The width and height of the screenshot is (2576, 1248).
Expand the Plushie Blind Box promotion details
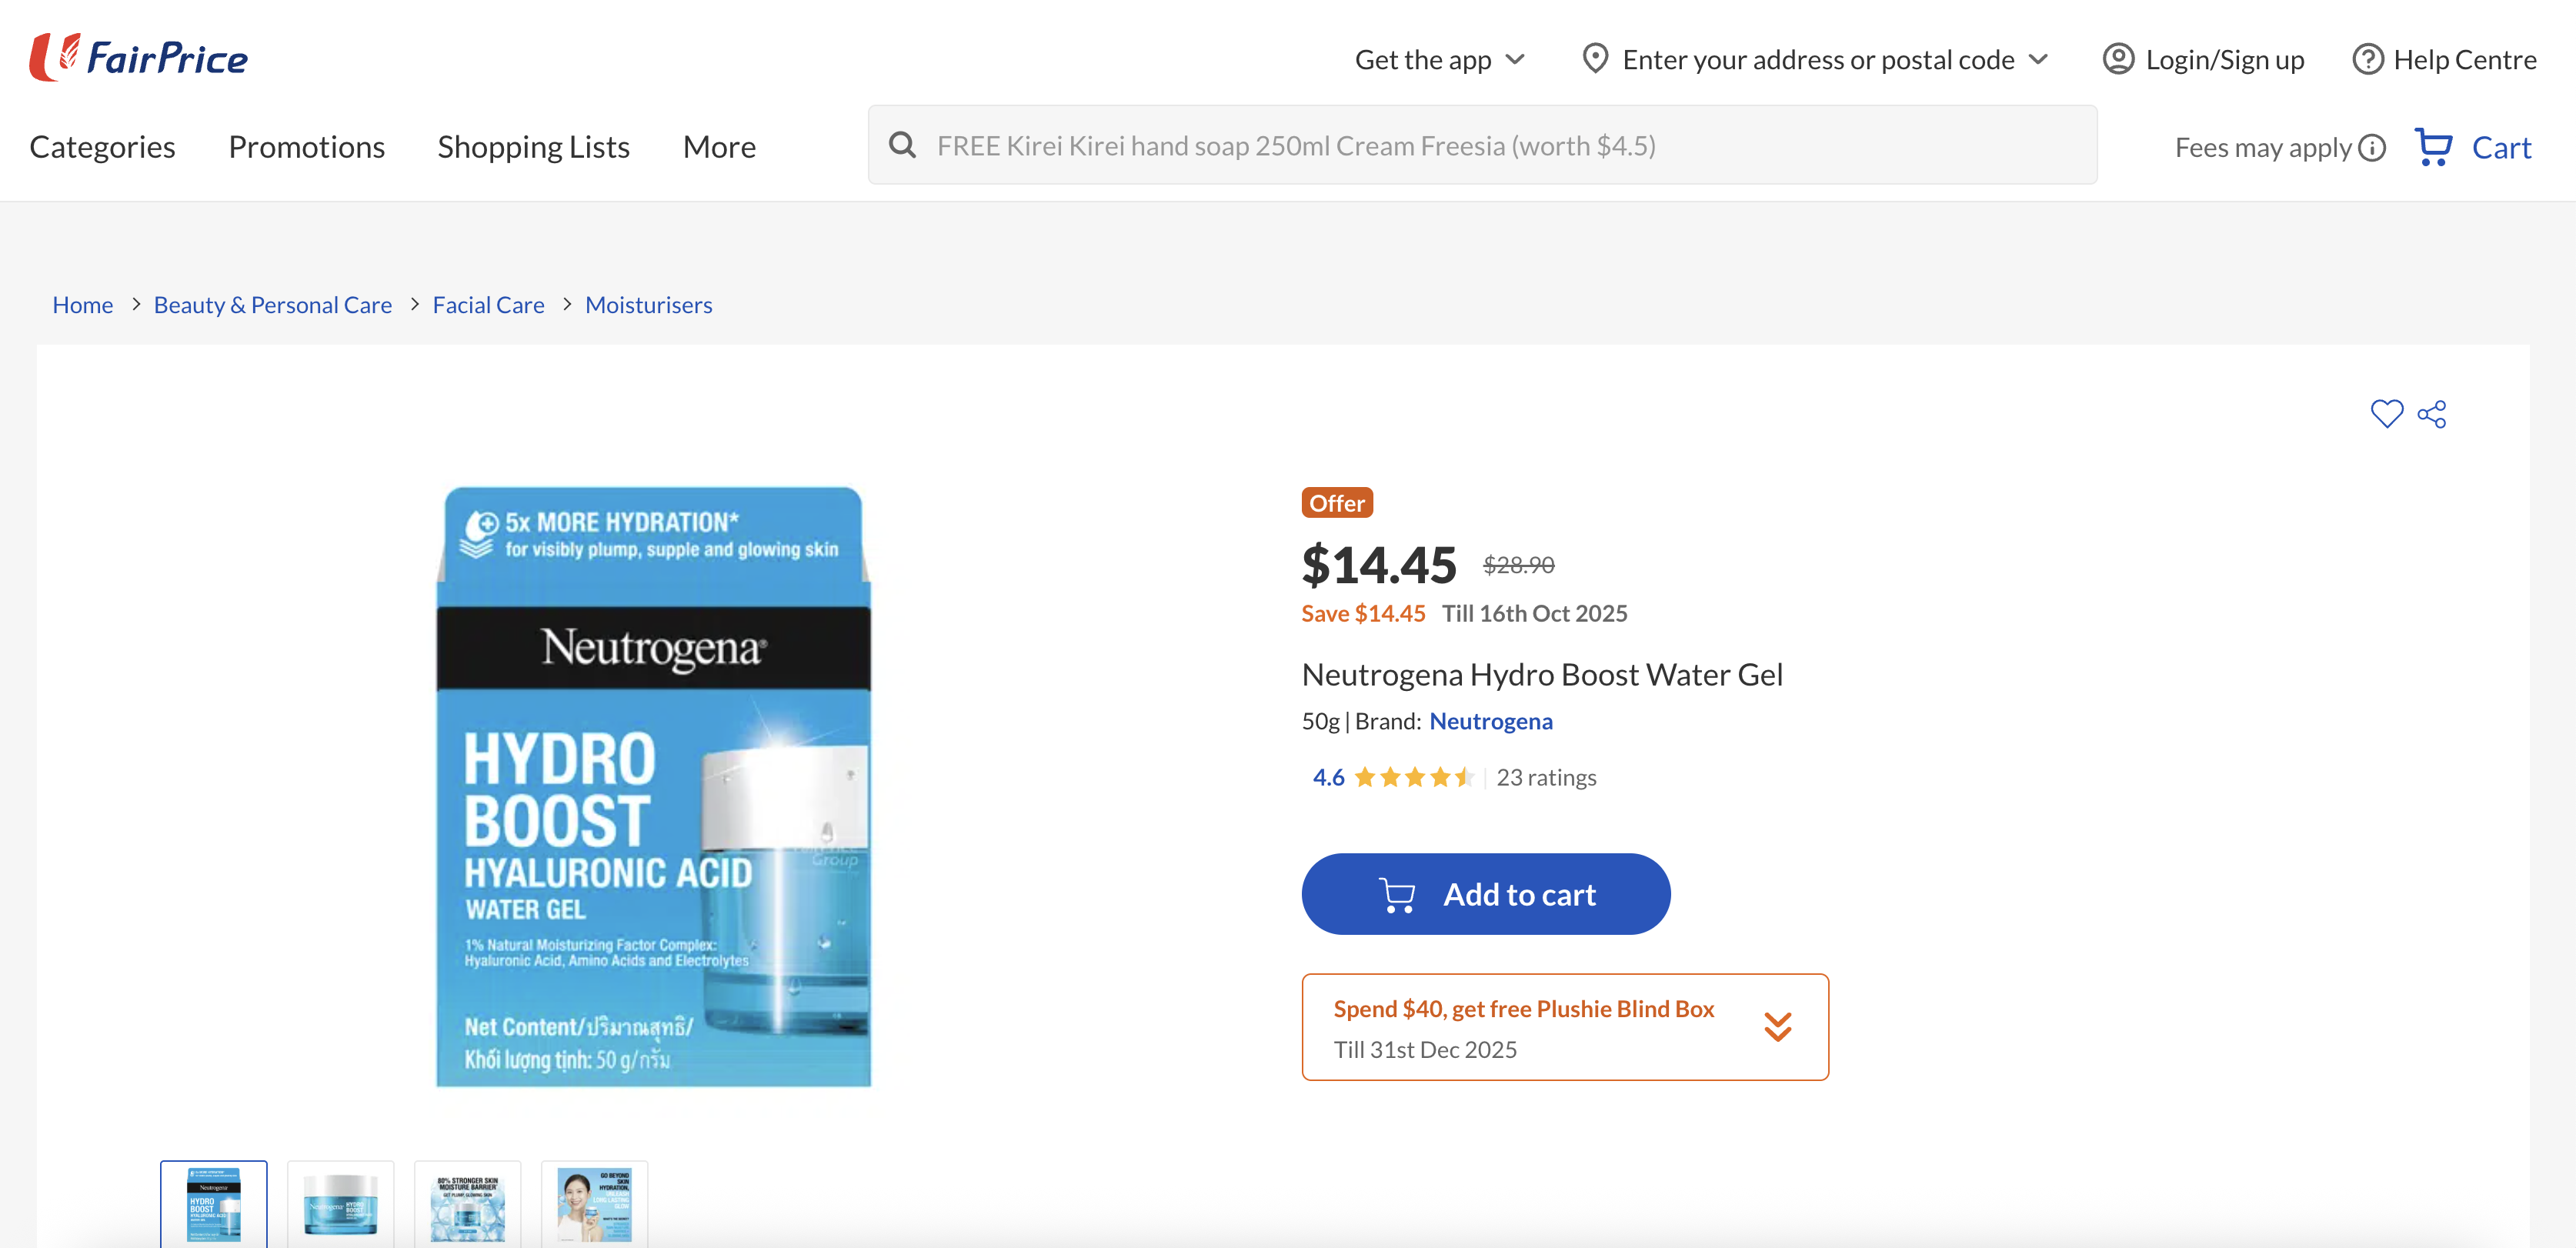[x=1779, y=1026]
